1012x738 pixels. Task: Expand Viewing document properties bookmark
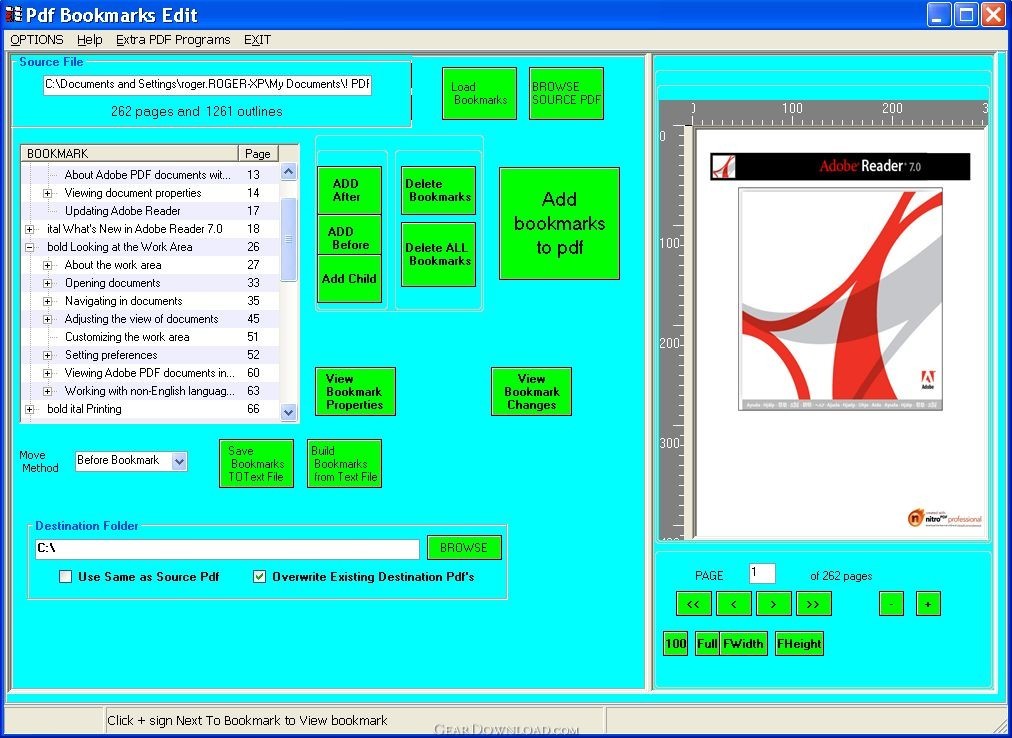point(47,193)
